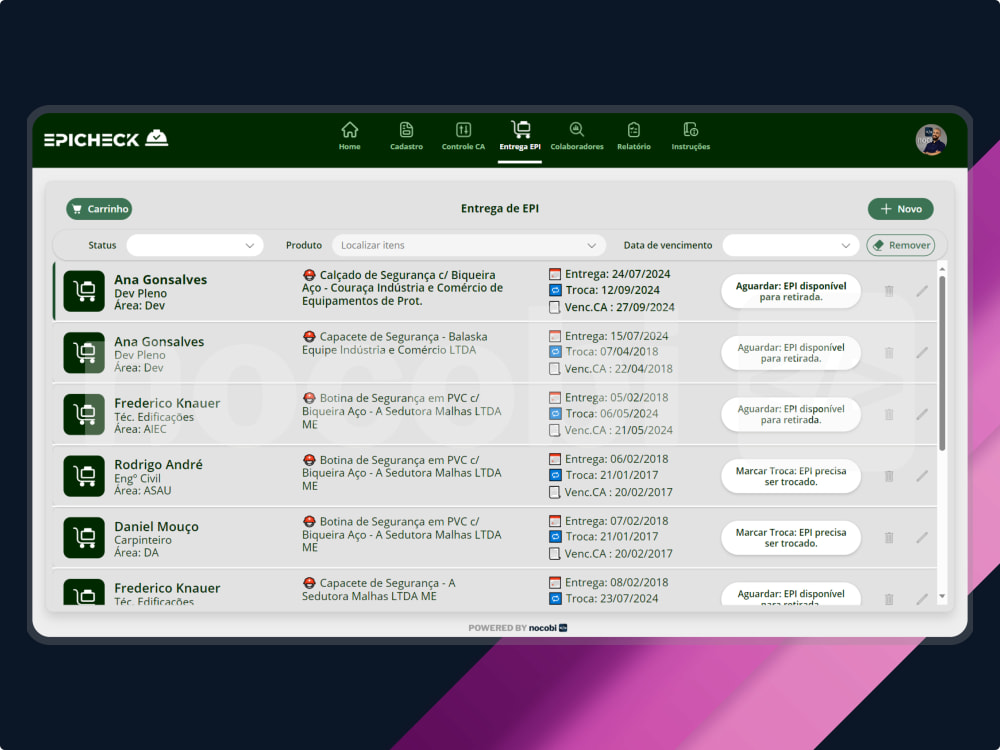Click Marcar Troca for Rodrigo André
This screenshot has height=750, width=1000.
point(791,476)
